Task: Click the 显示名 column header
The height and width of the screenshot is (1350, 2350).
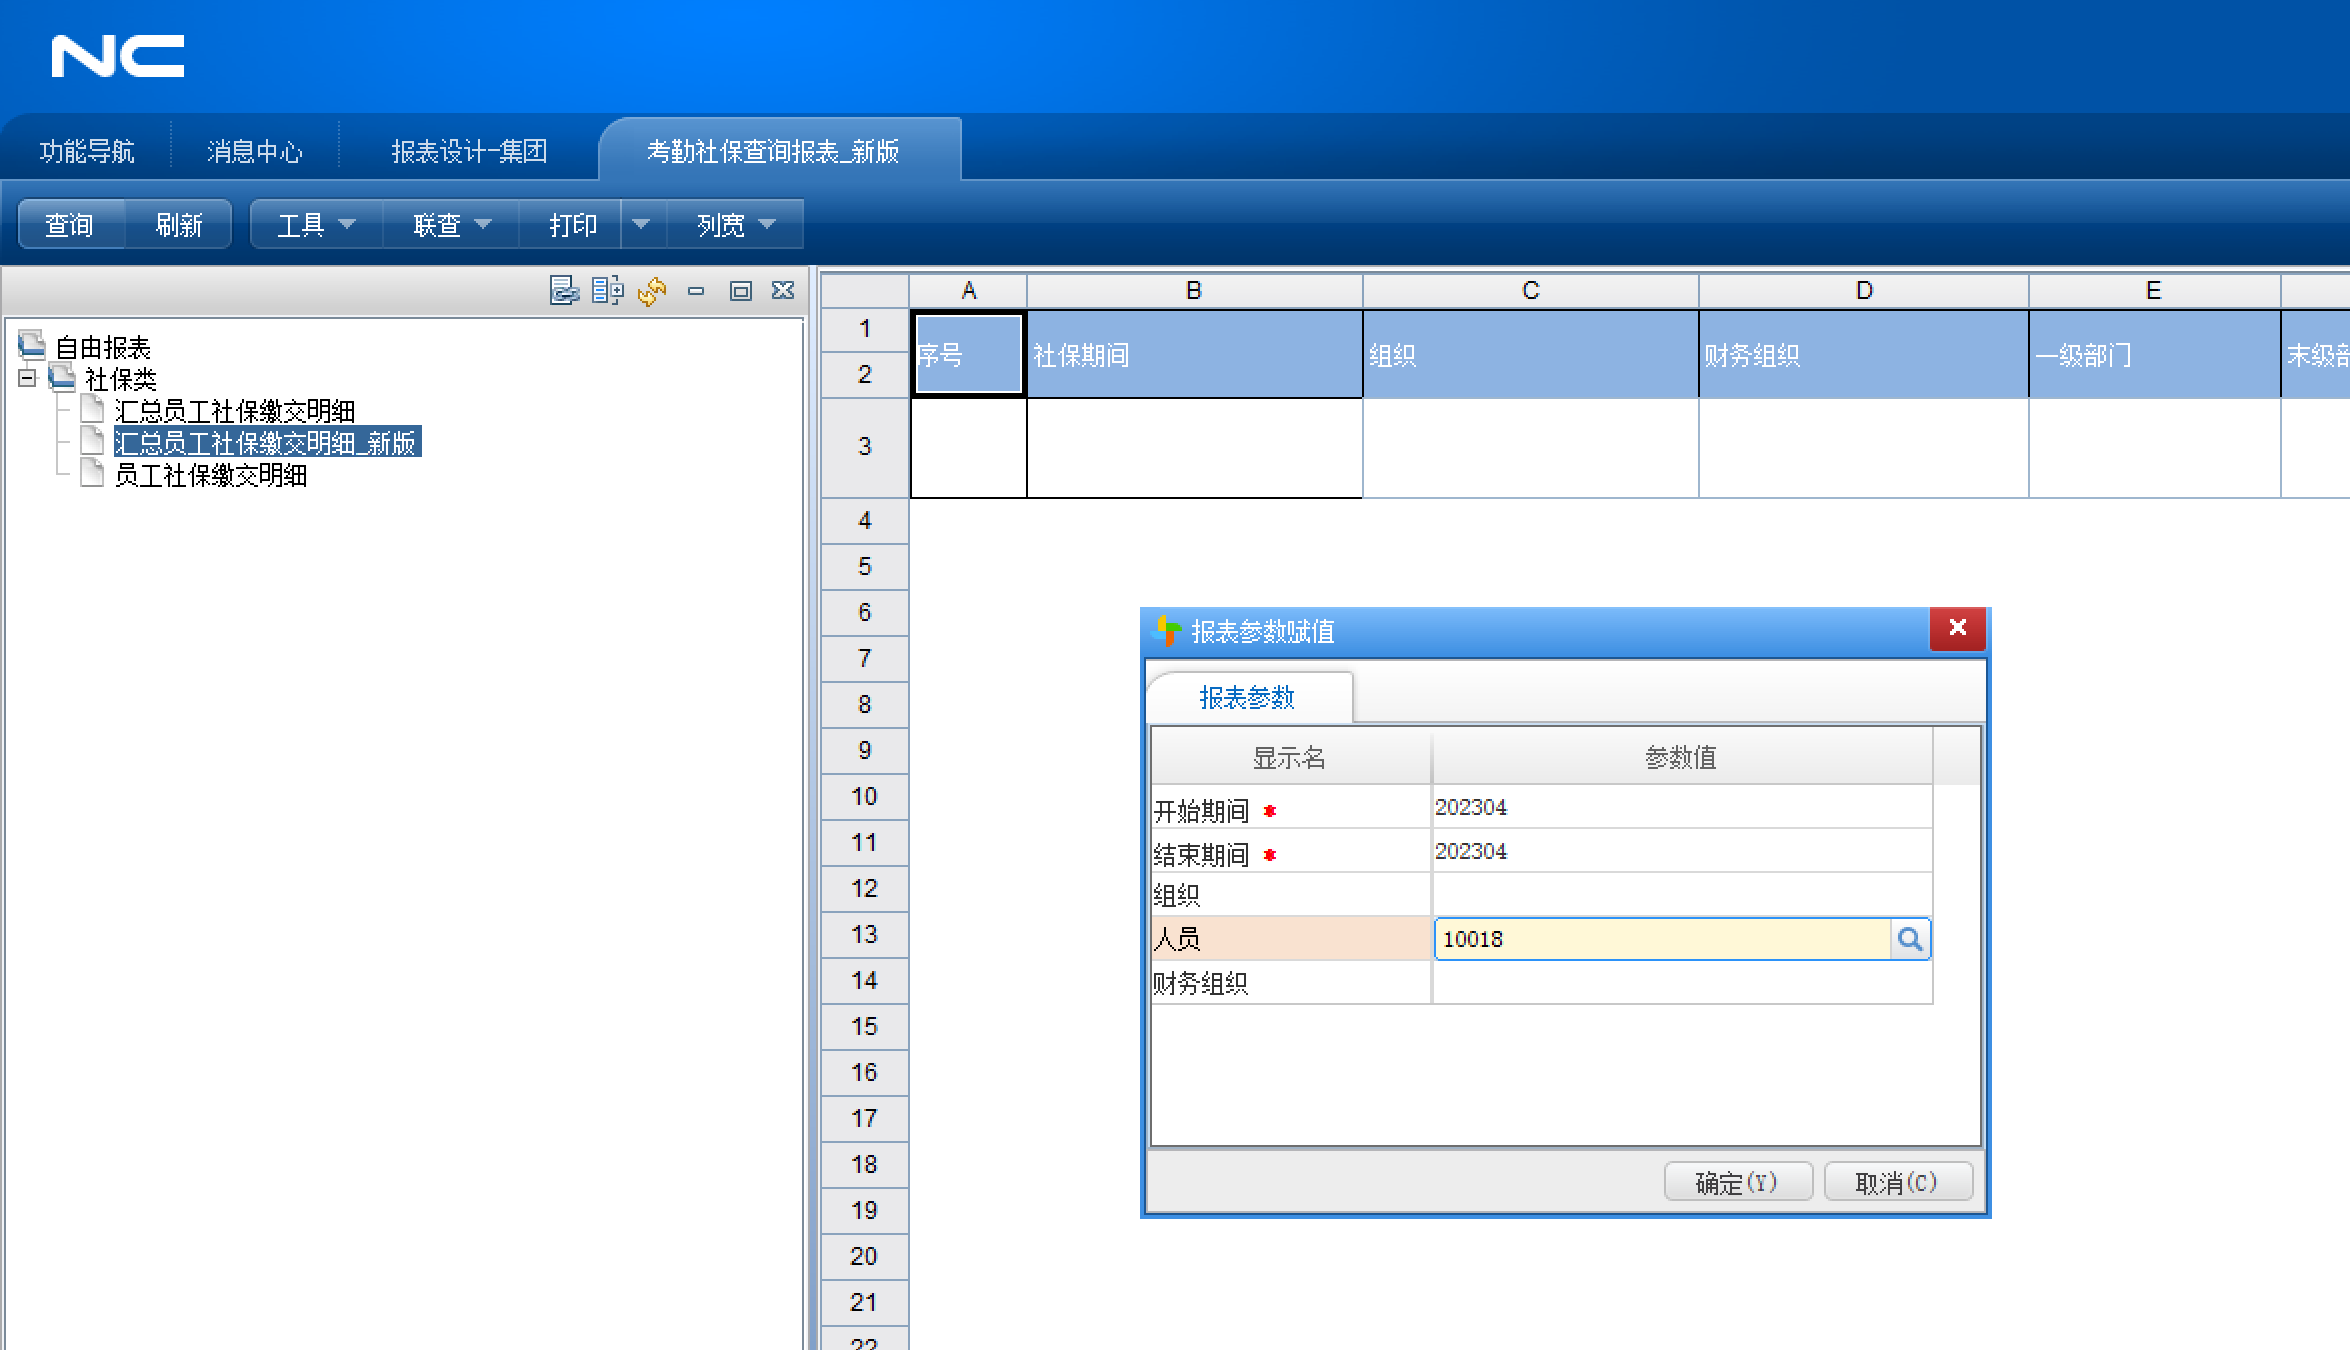Action: 1290,757
